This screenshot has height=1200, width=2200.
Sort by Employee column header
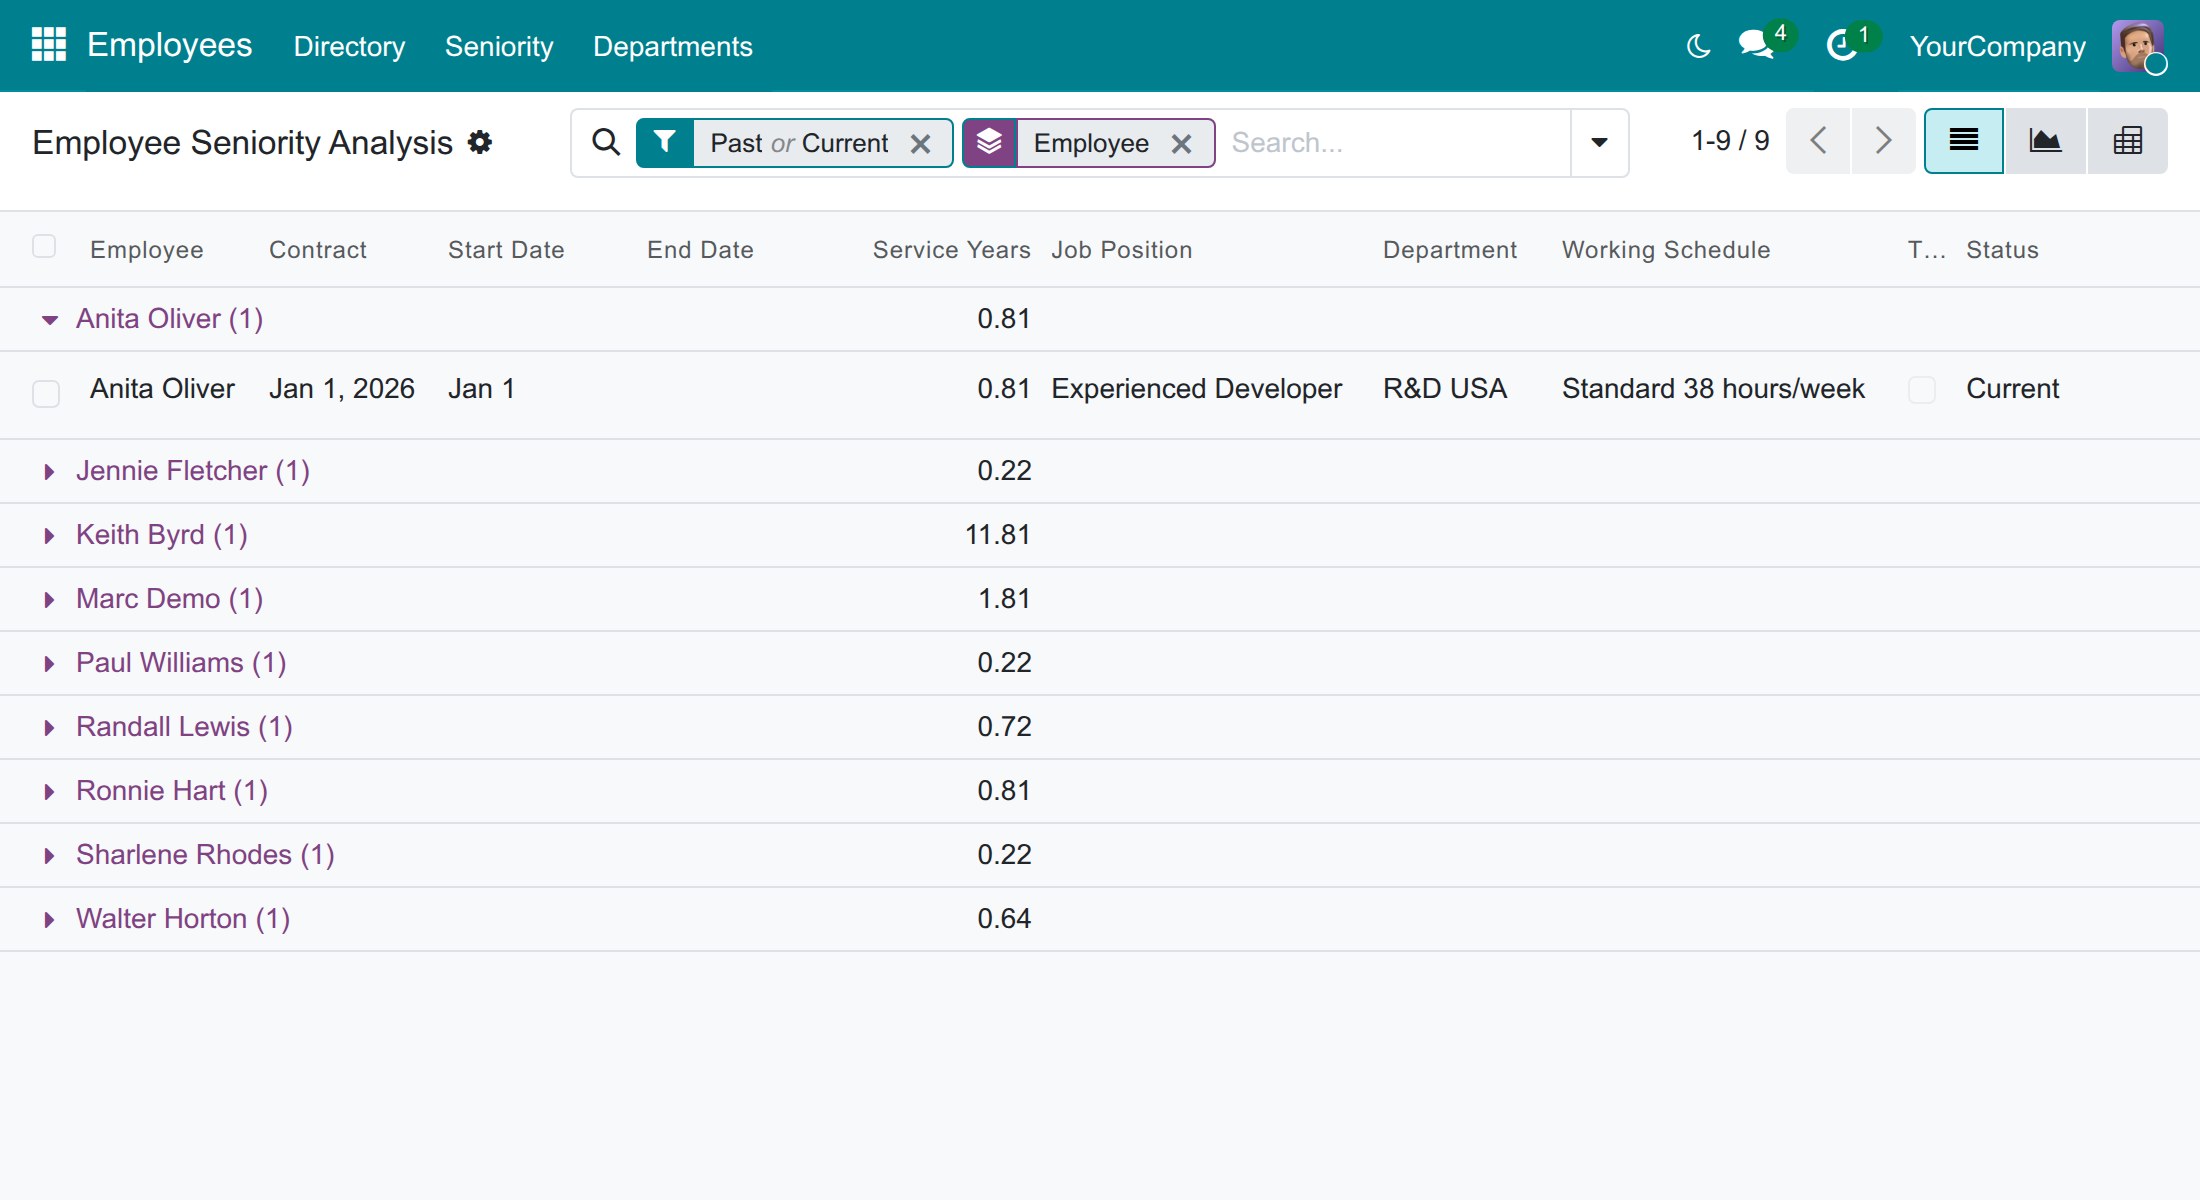point(147,250)
